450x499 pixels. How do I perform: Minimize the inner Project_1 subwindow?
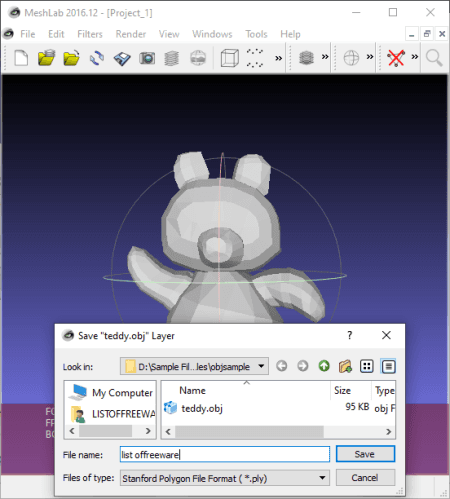click(412, 34)
